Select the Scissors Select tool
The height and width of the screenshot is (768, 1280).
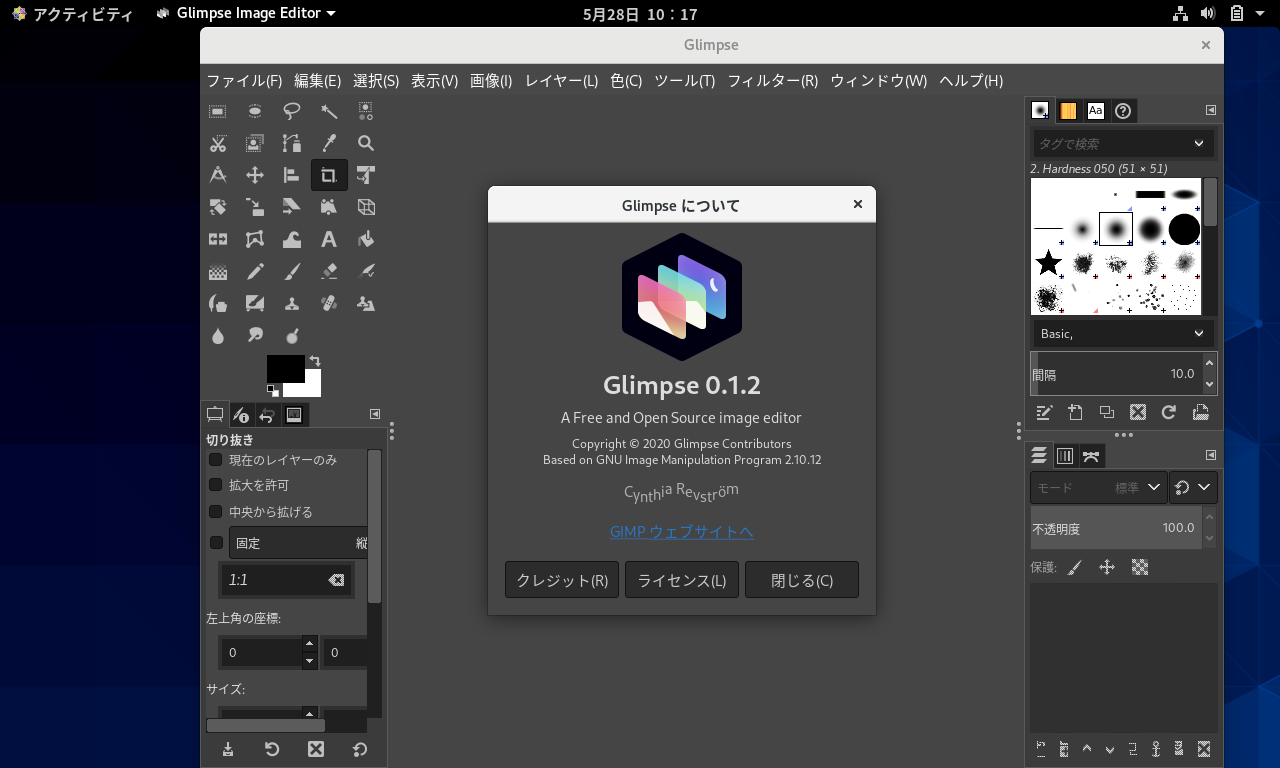coord(217,143)
